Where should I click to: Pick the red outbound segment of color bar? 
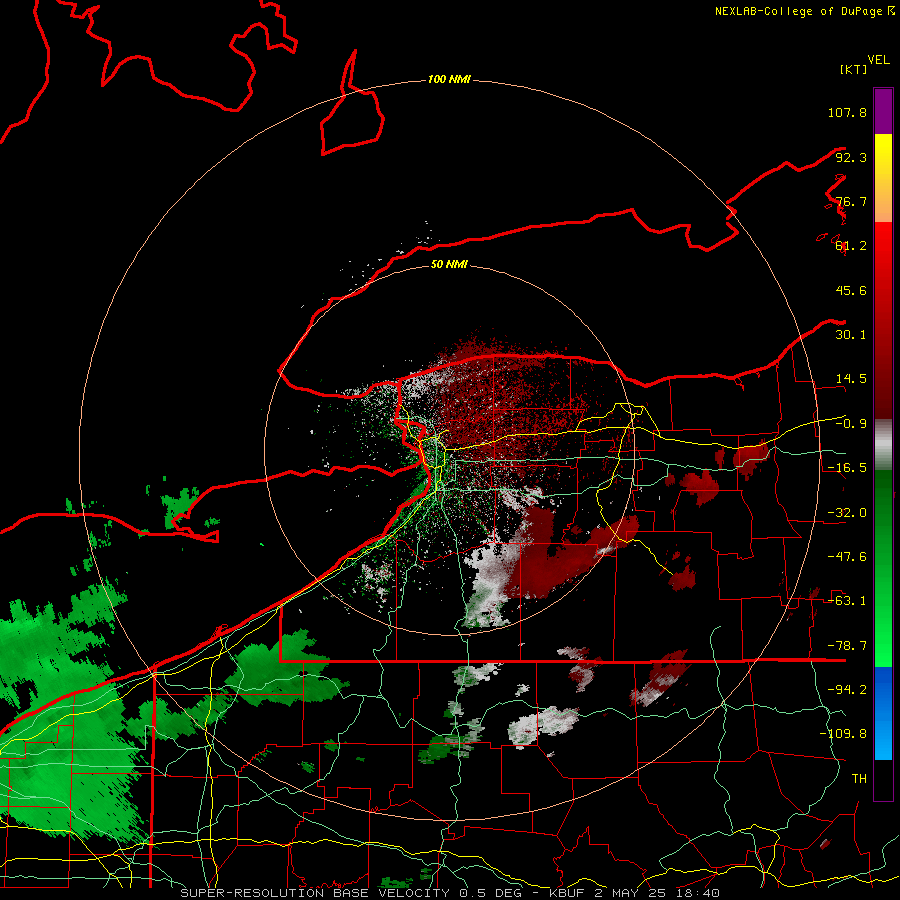click(x=883, y=321)
